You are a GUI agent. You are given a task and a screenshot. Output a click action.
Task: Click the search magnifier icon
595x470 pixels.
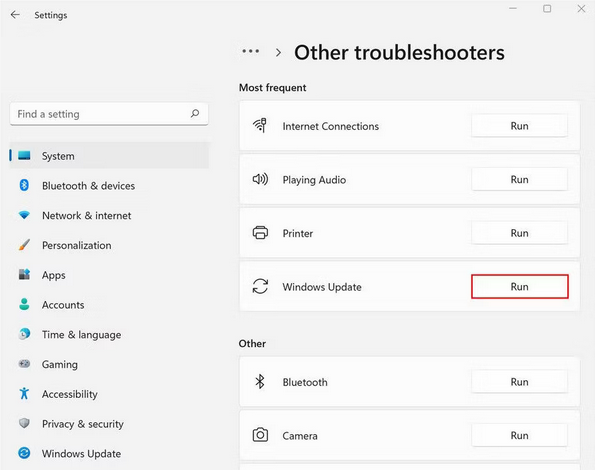[x=195, y=113]
